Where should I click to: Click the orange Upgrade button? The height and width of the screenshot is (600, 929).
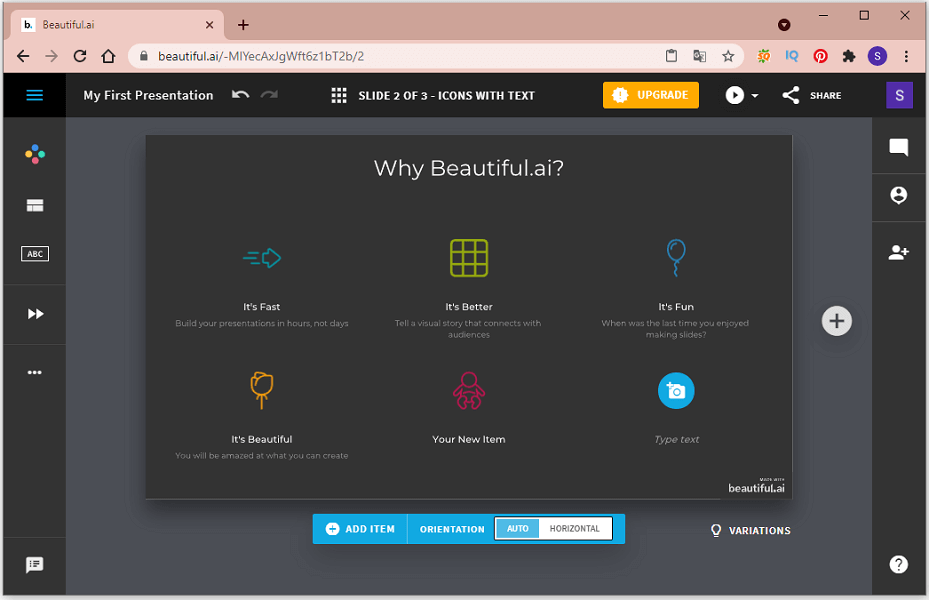651,95
